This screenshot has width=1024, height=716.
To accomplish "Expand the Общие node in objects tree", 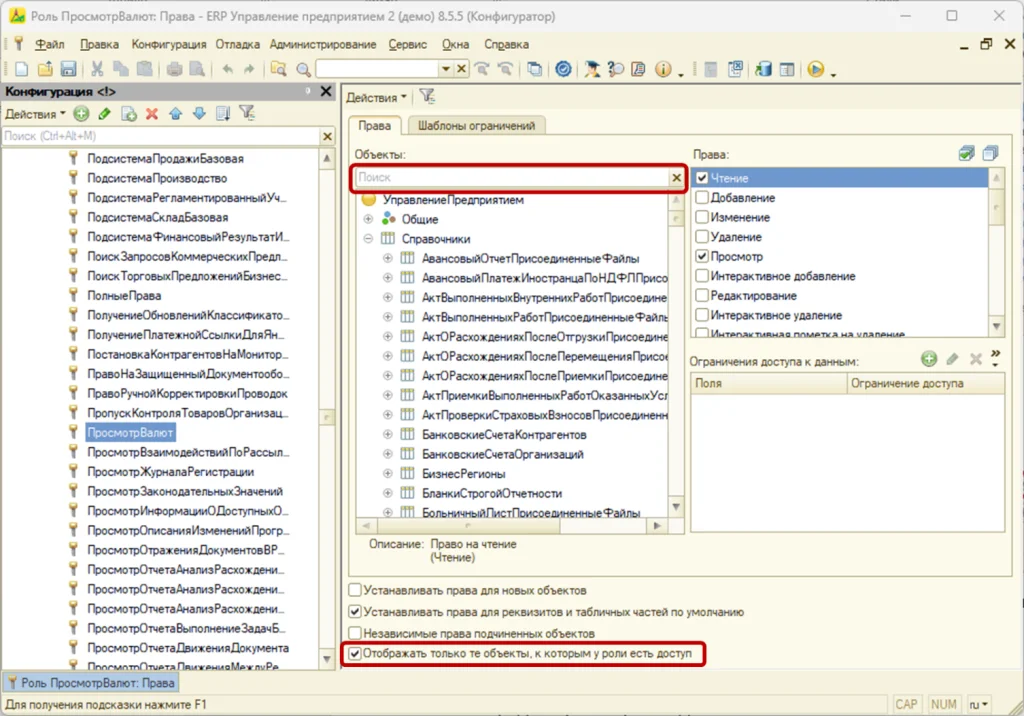I will [x=368, y=219].
